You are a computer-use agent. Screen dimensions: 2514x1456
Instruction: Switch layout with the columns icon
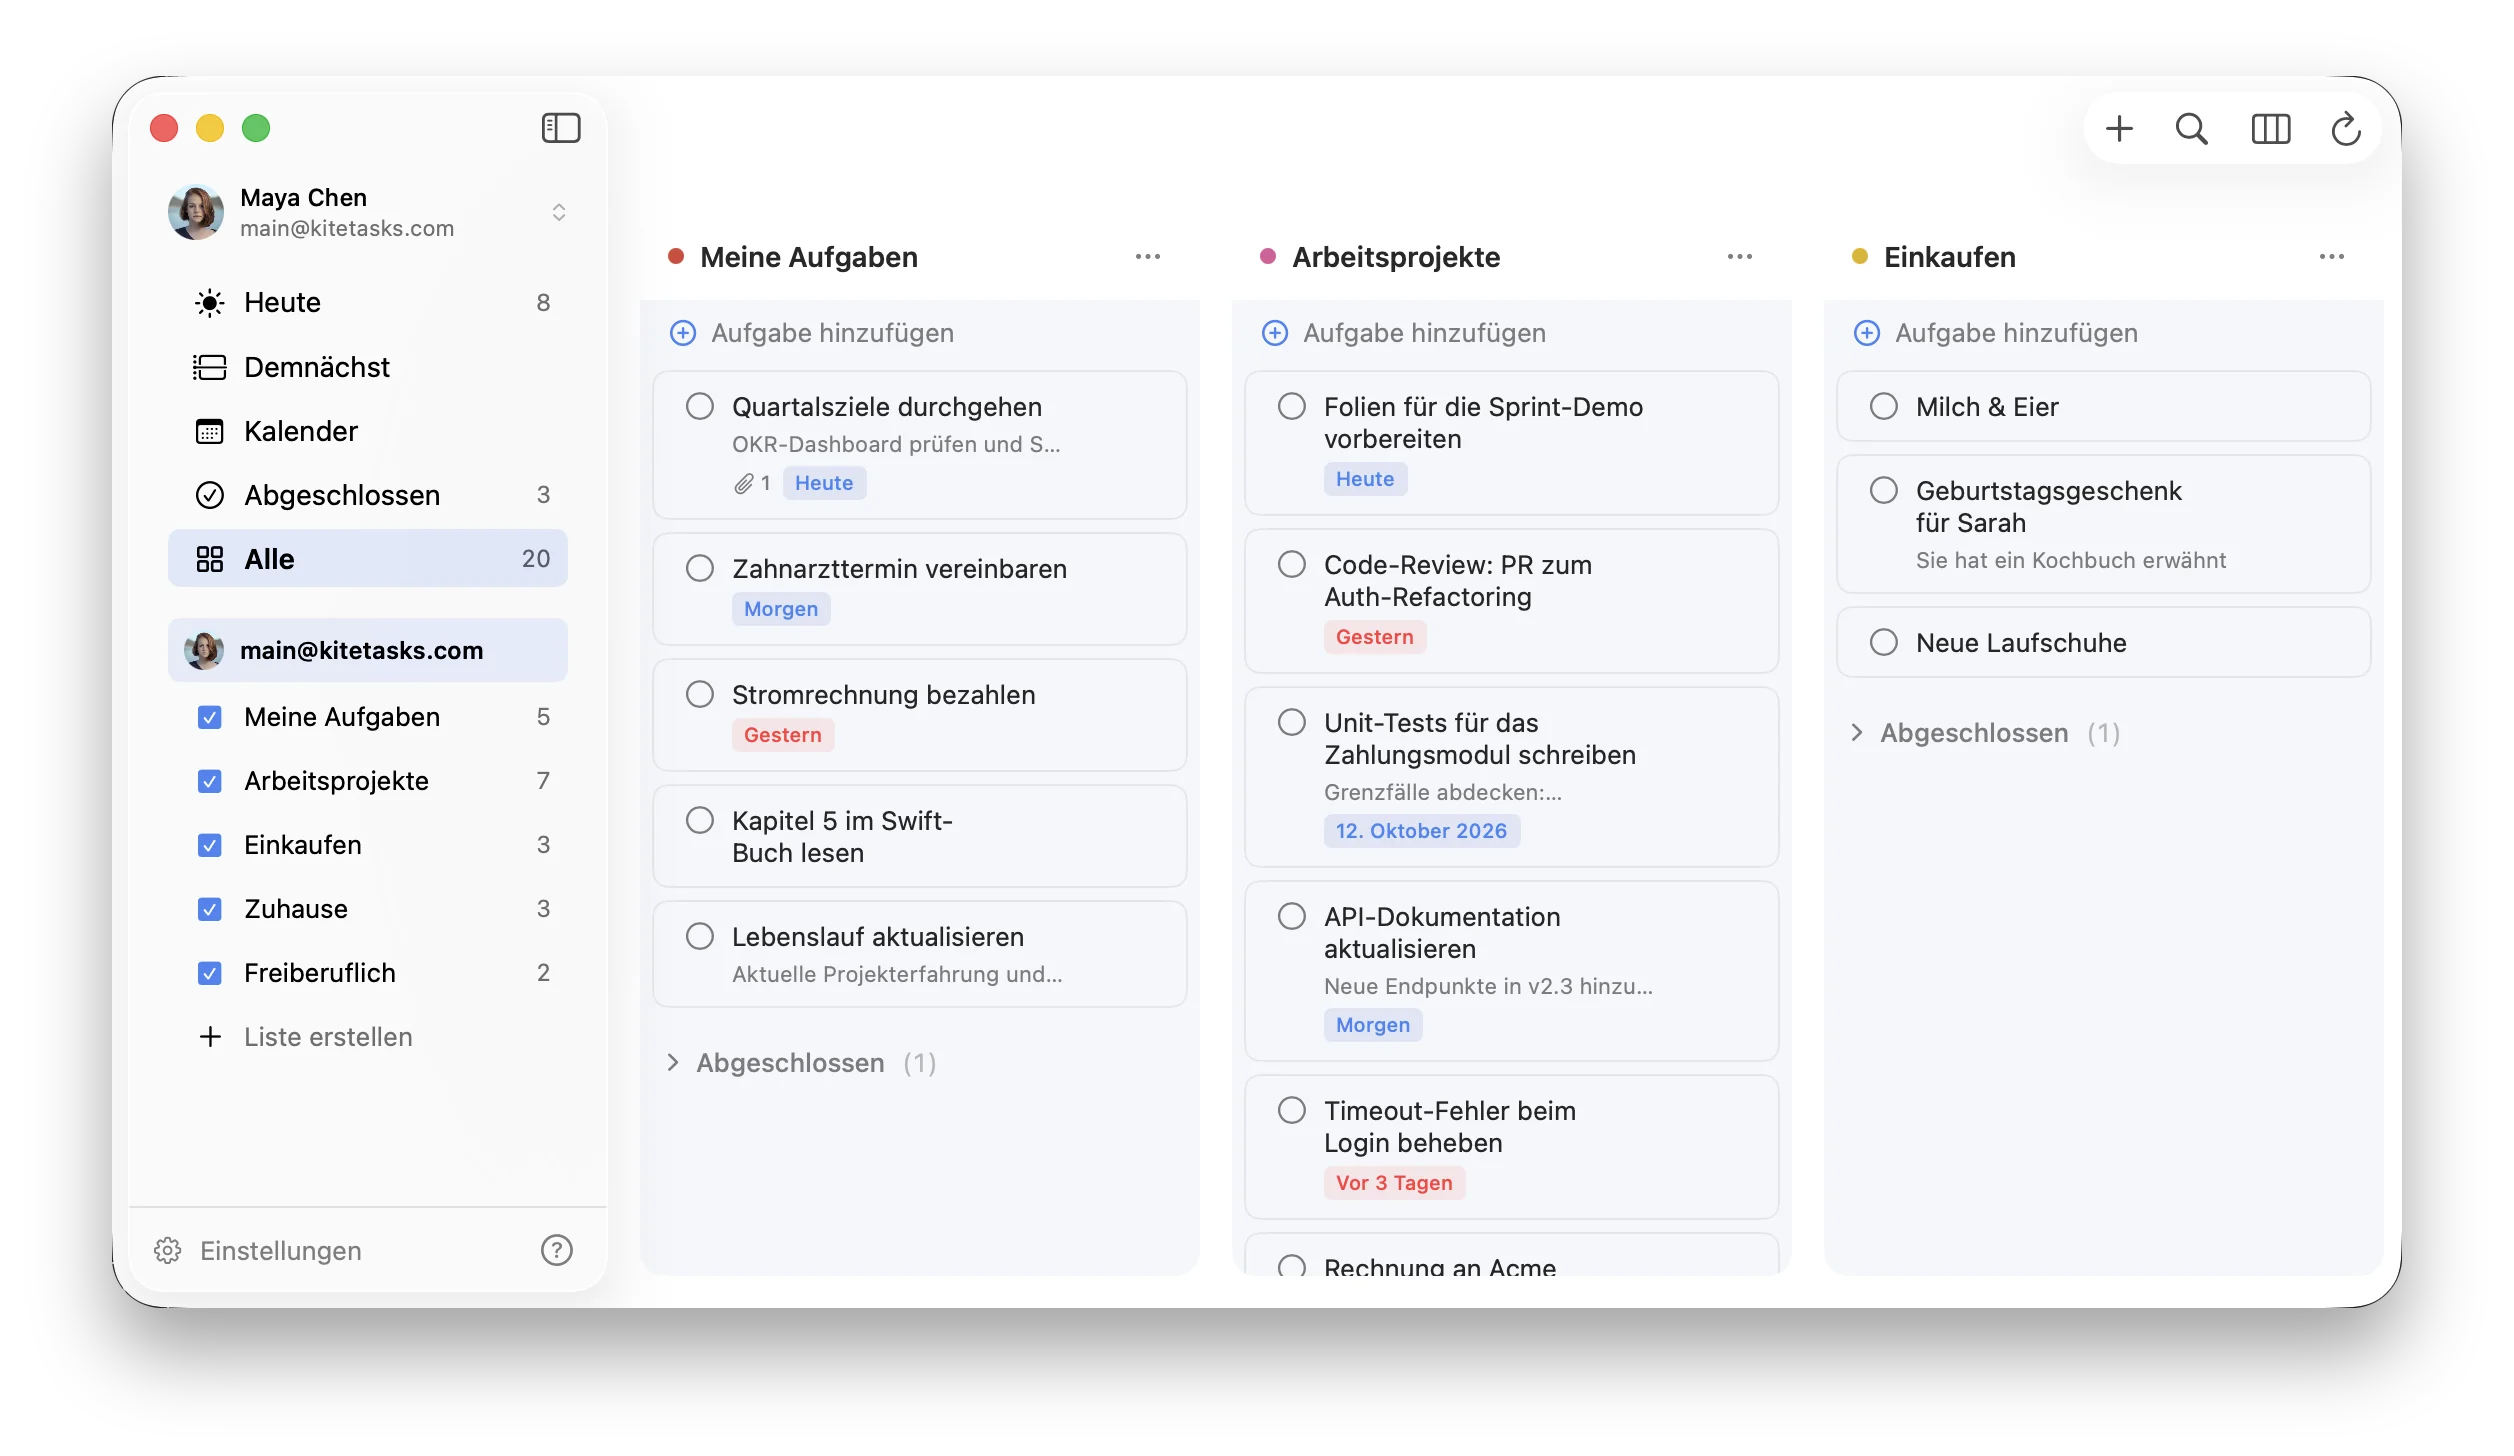click(2271, 128)
